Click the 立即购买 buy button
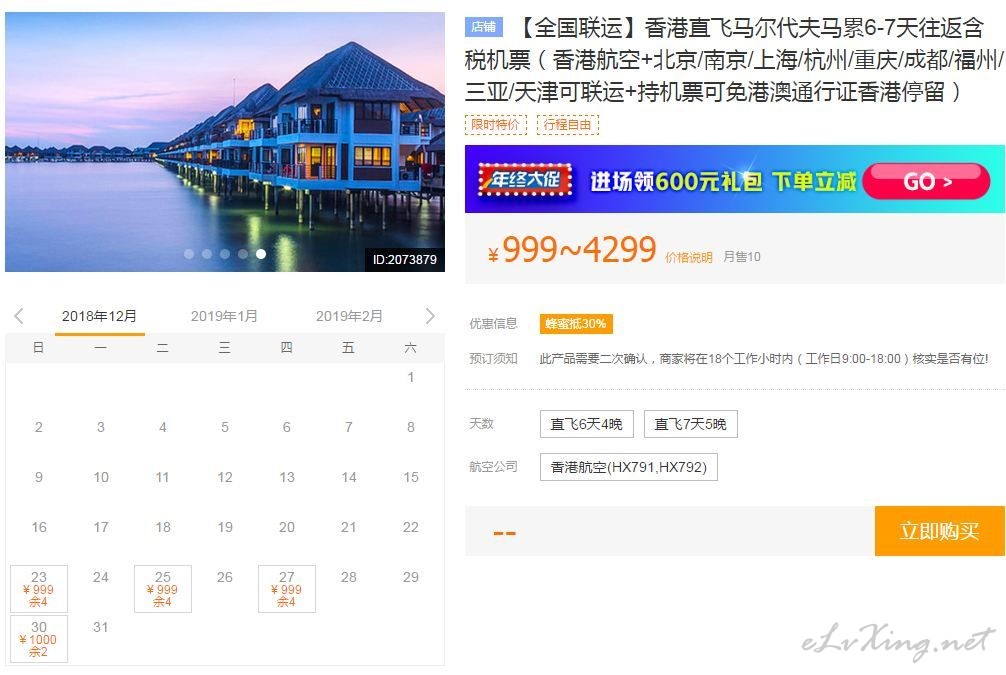This screenshot has height=675, width=1006. 939,531
